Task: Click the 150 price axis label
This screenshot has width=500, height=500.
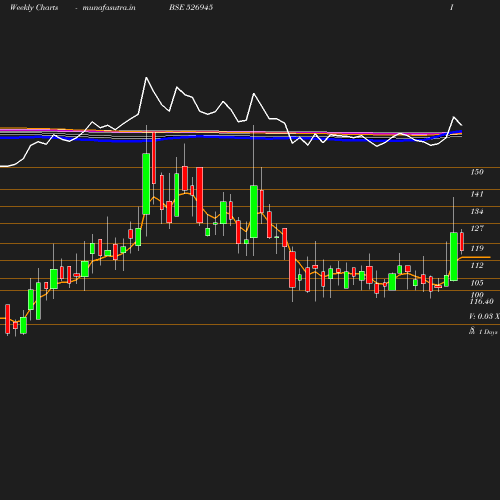Action: [477, 172]
